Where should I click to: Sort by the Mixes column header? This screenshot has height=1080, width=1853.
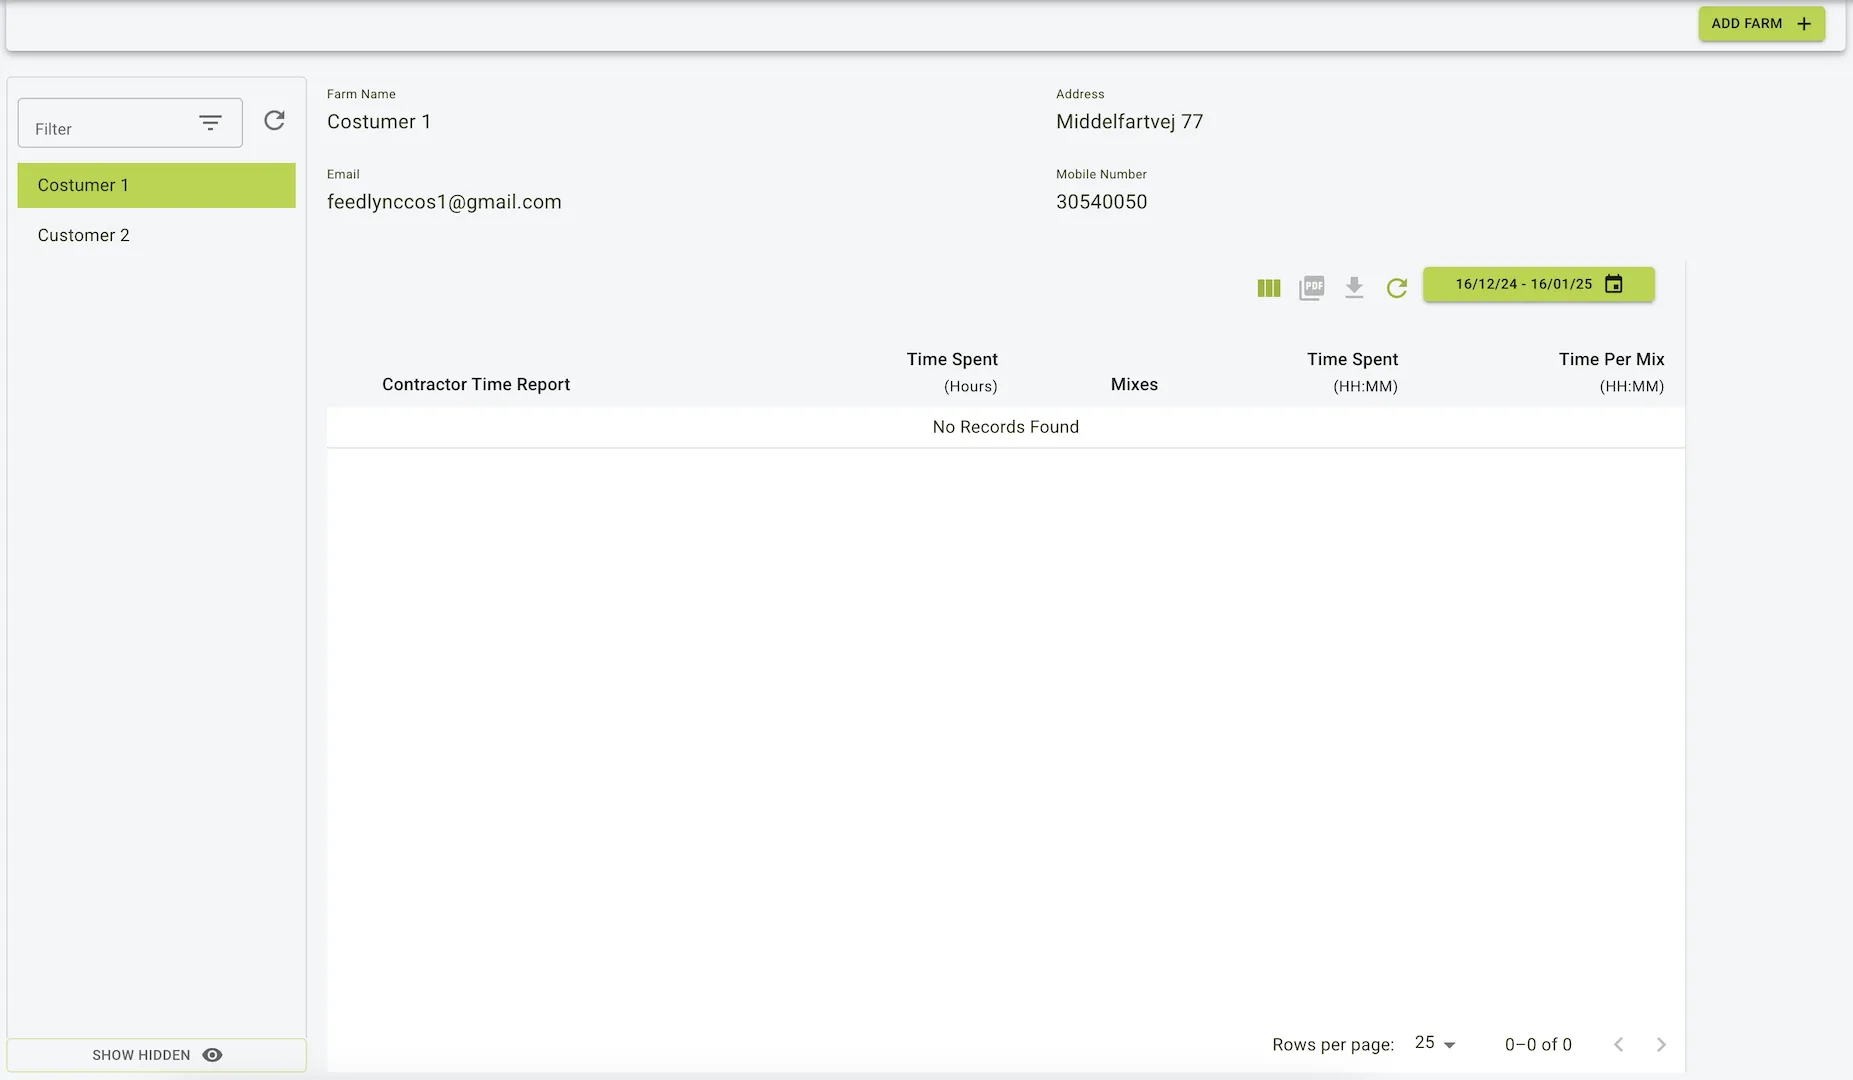coord(1134,384)
